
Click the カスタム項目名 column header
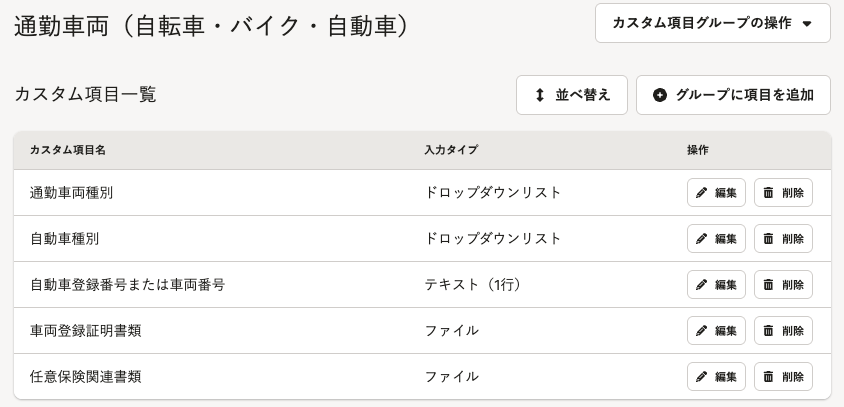[68, 150]
